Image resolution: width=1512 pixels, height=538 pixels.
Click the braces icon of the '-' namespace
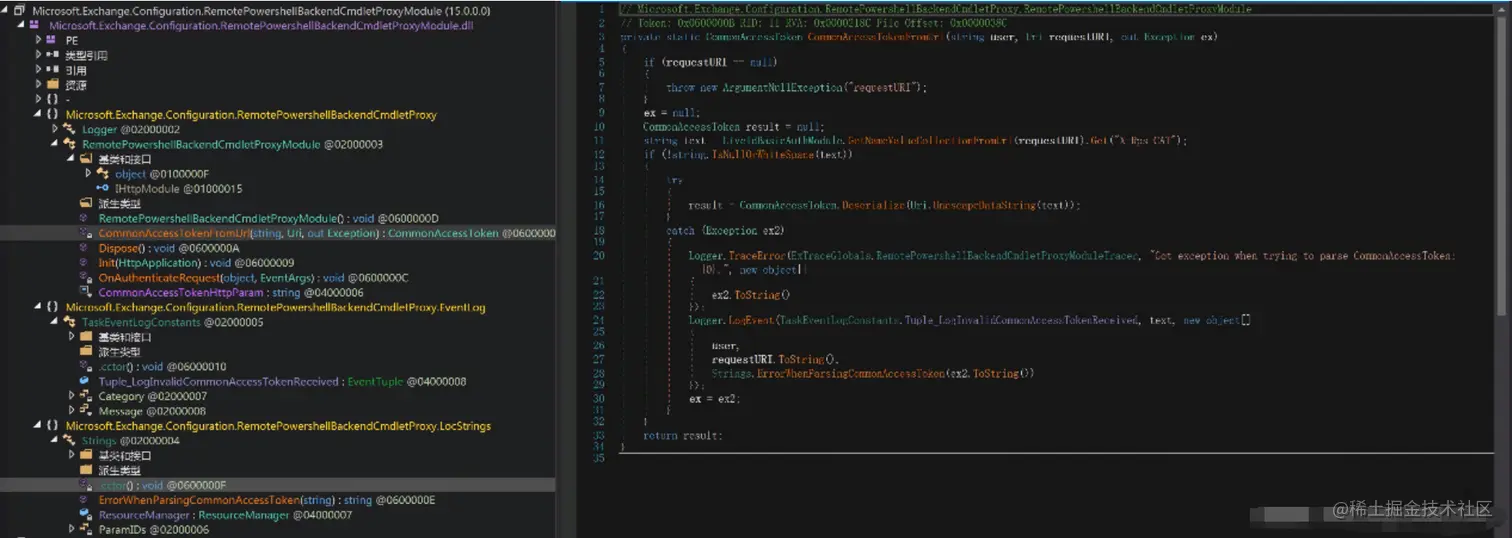coord(53,99)
